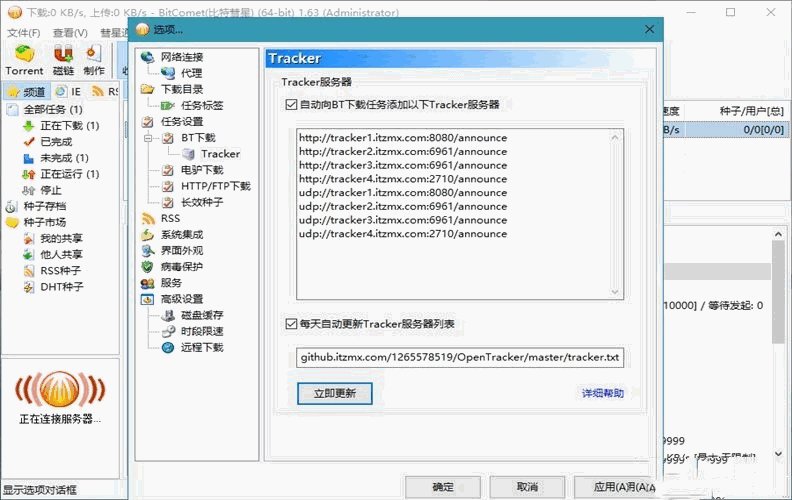Select 磁盘缓存 disk icon

coord(168,315)
